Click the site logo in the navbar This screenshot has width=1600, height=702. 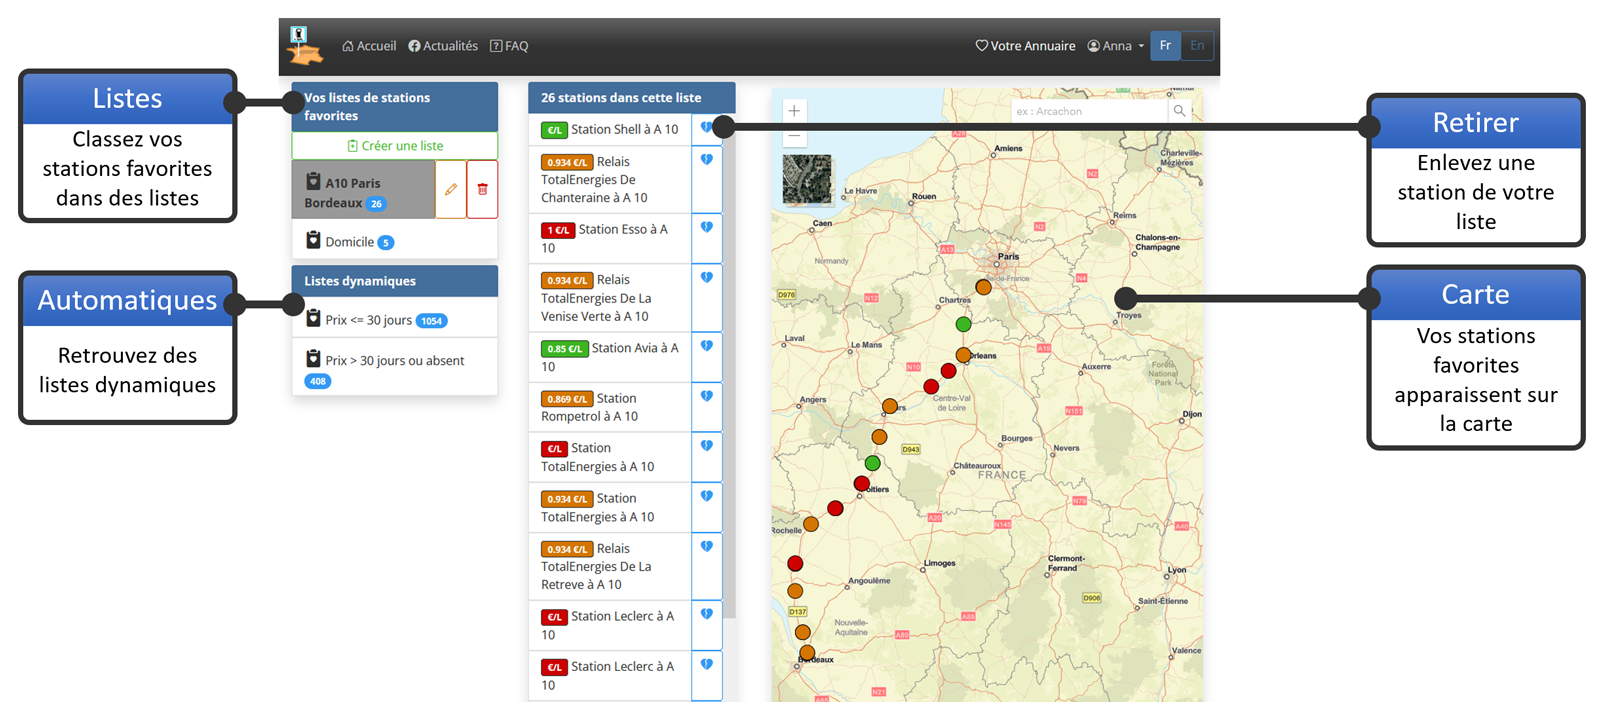click(304, 46)
